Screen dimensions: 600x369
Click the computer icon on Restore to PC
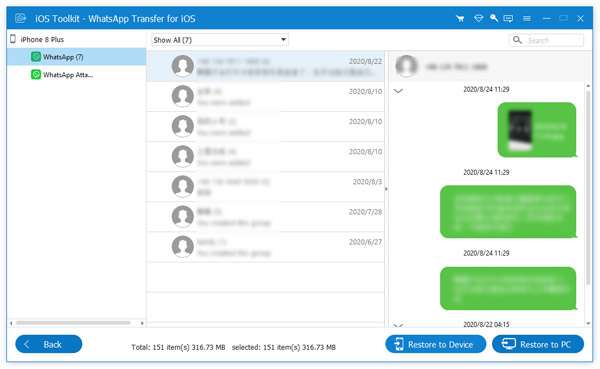(x=509, y=344)
